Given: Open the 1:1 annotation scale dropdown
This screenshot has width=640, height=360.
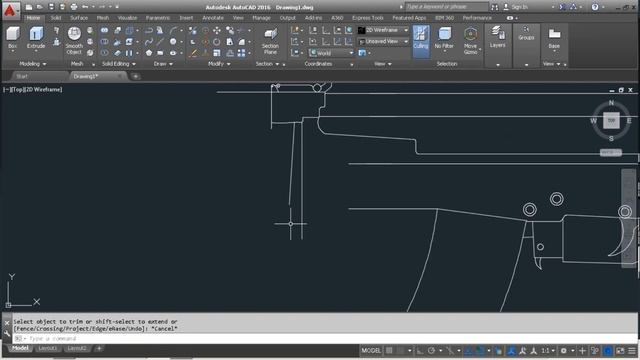Looking at the screenshot, I should pos(547,351).
